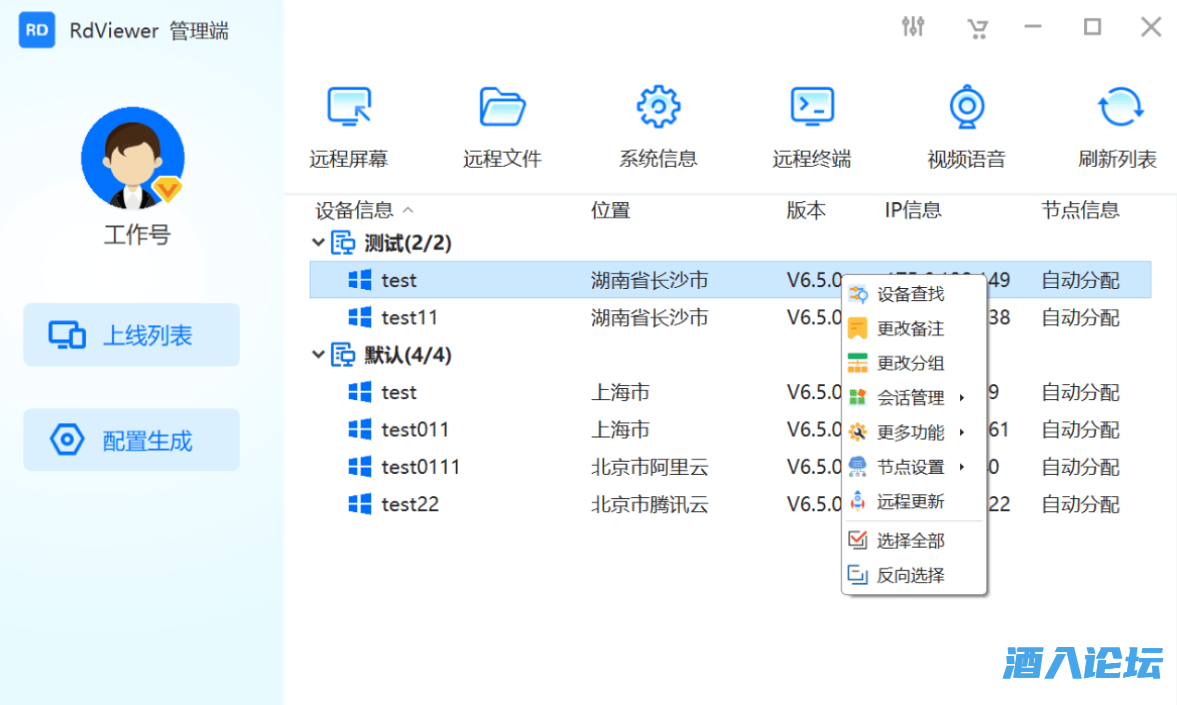The image size is (1177, 705).
Task: Click the 设备查找 search icon
Action: (x=857, y=294)
